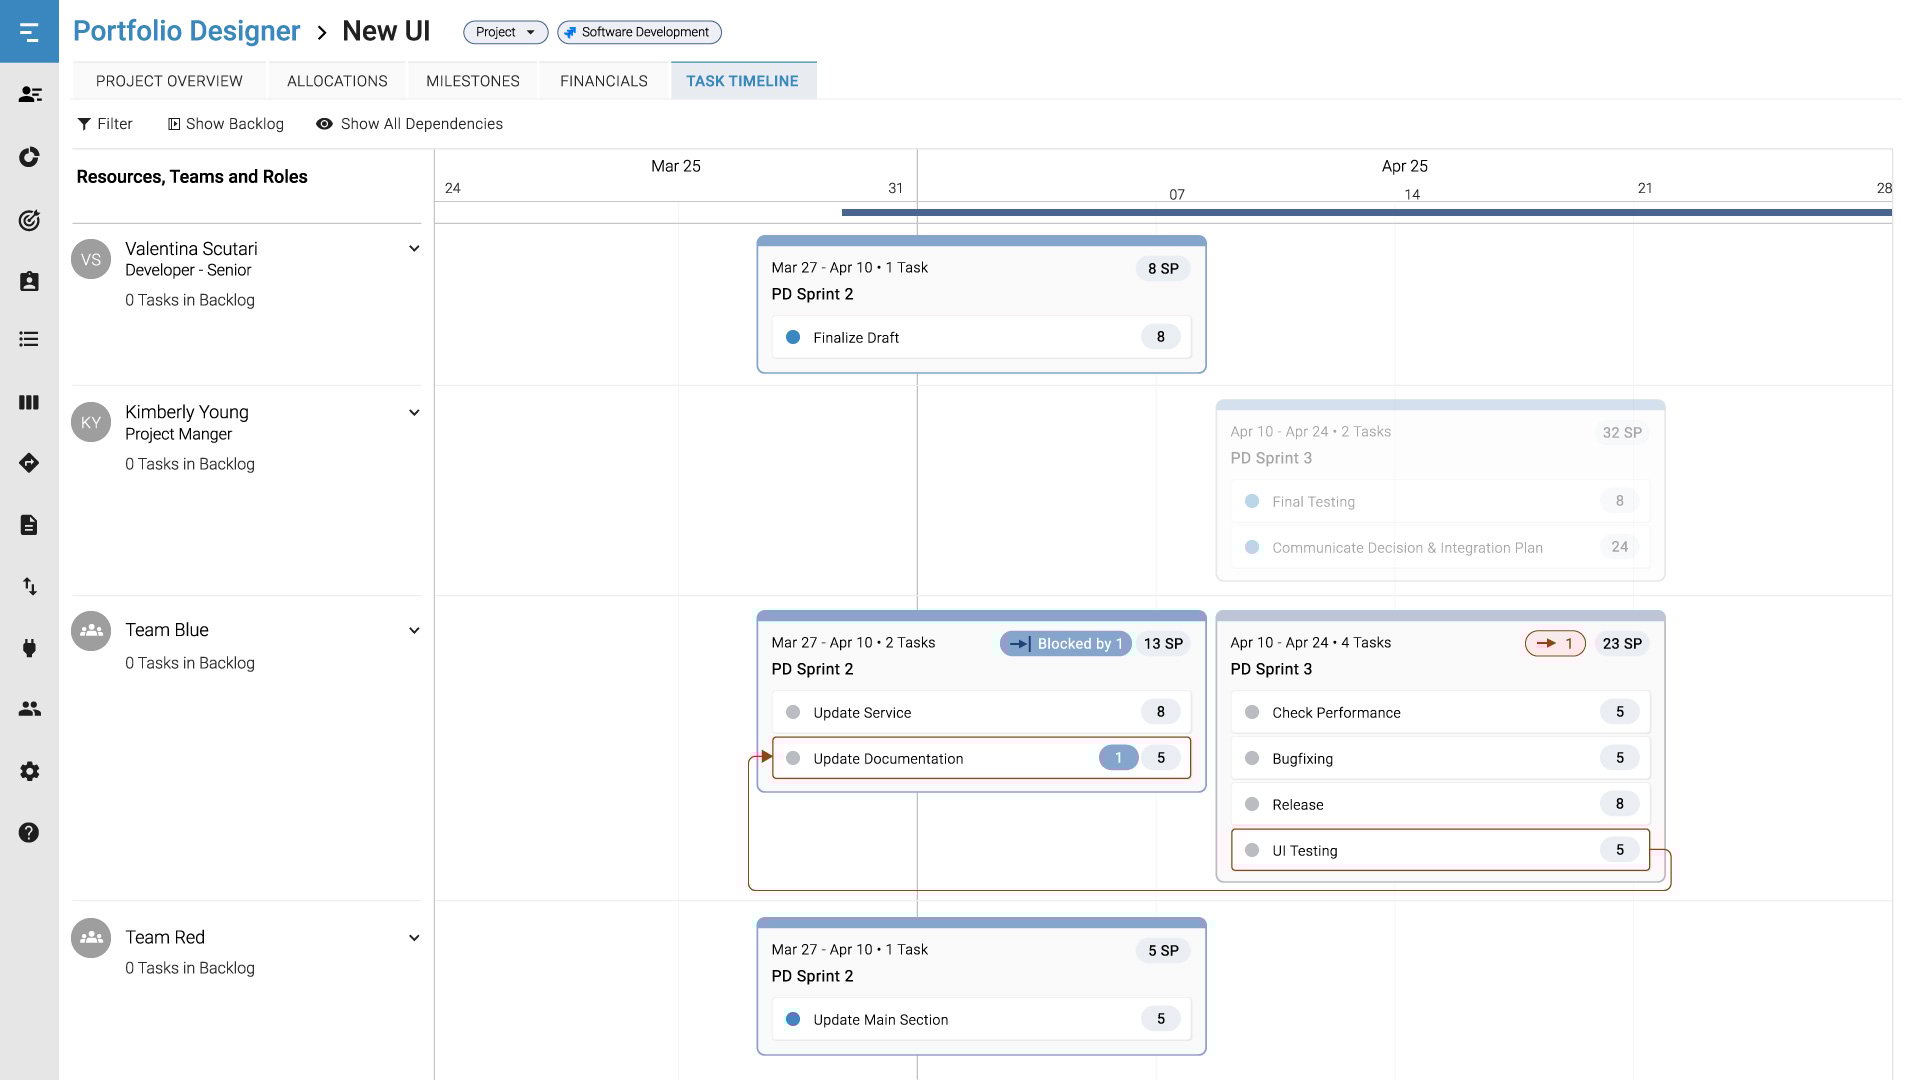
Task: Click the Blocked by 1 badge
Action: (x=1066, y=644)
